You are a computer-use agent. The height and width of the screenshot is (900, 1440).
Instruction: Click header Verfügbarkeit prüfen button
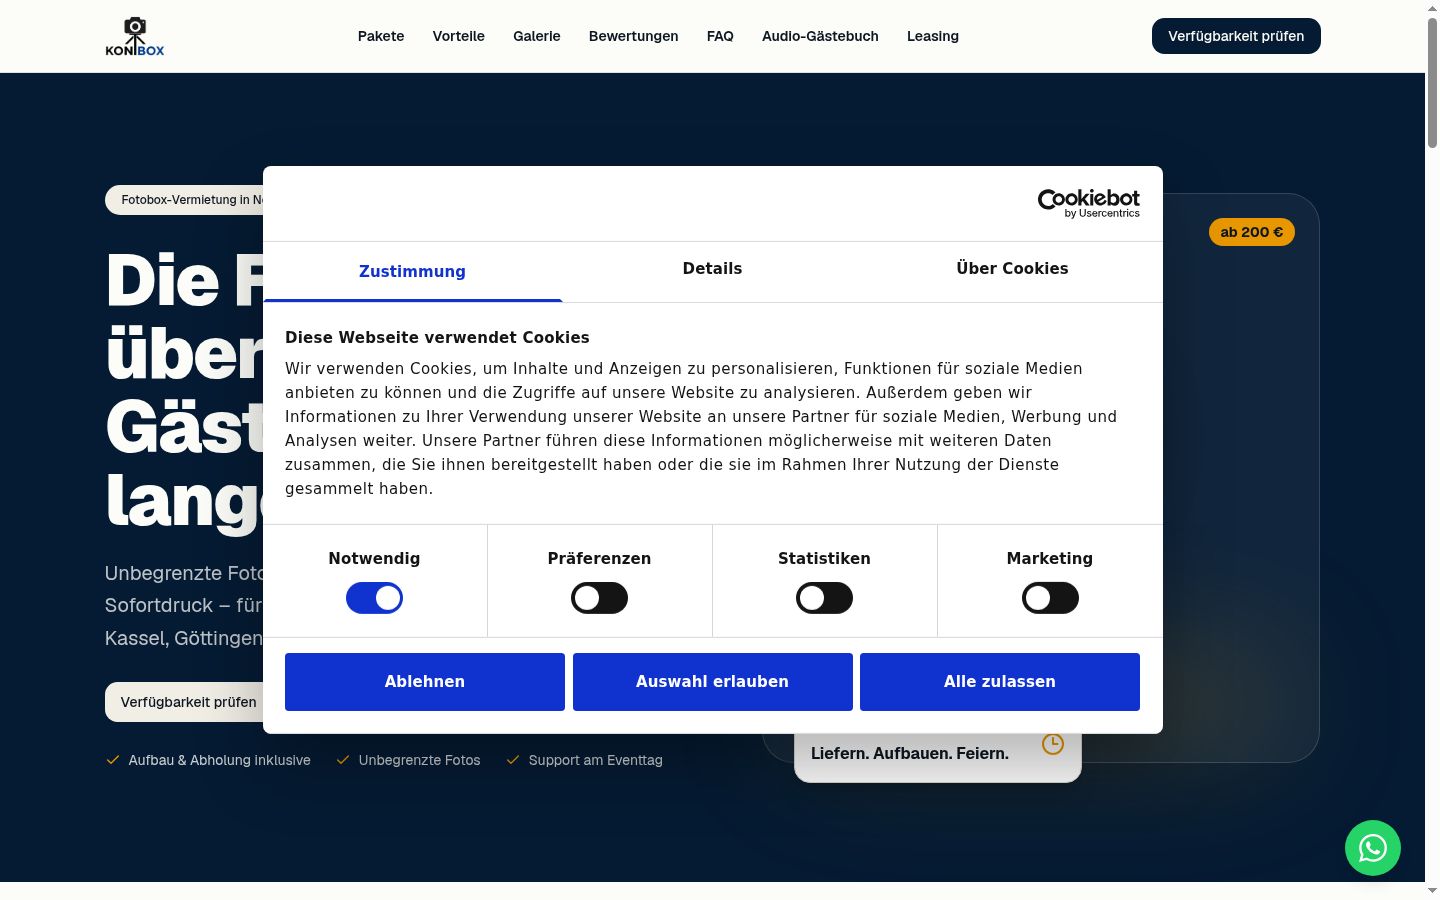1236,36
